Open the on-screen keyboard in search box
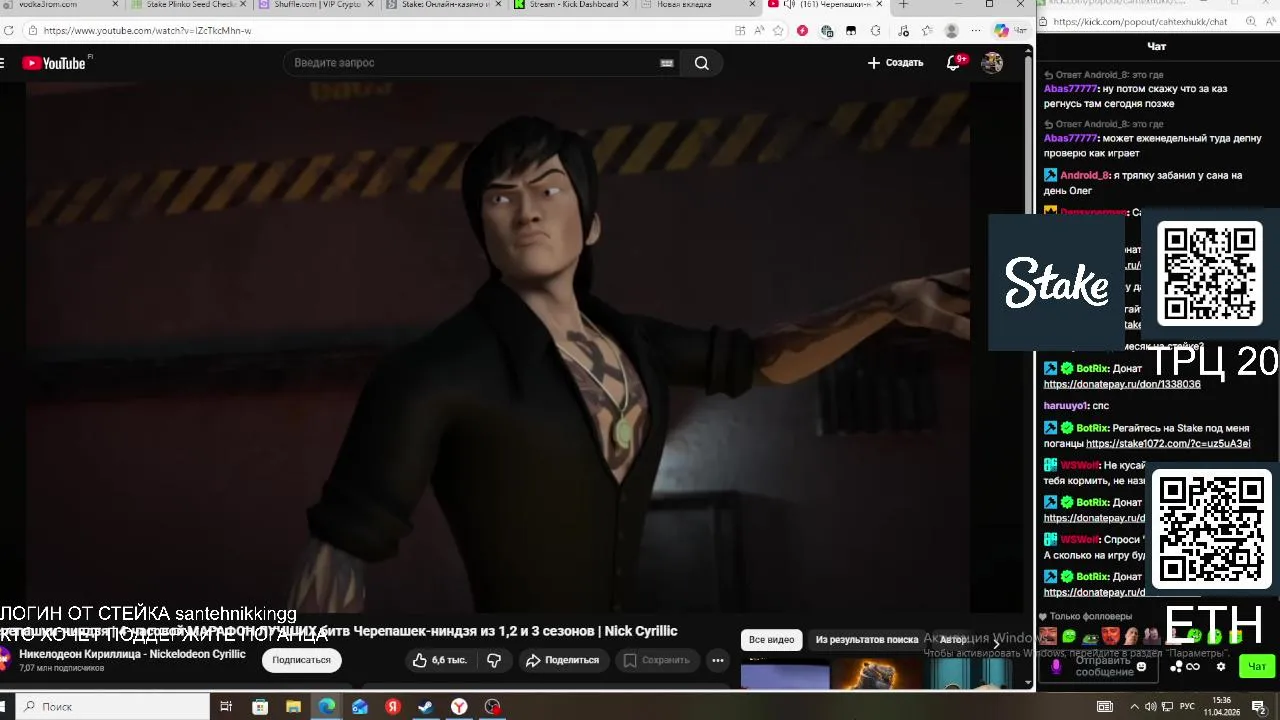 (x=667, y=63)
